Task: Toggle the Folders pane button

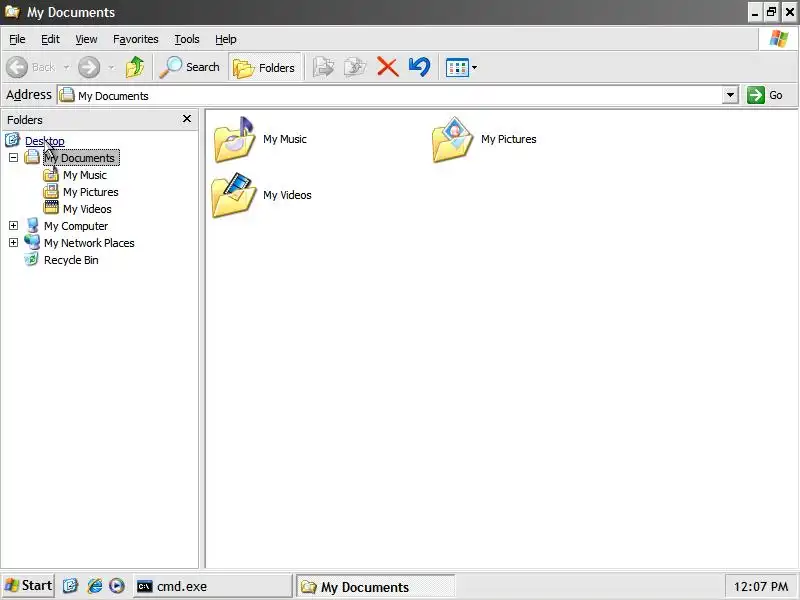Action: pos(264,67)
